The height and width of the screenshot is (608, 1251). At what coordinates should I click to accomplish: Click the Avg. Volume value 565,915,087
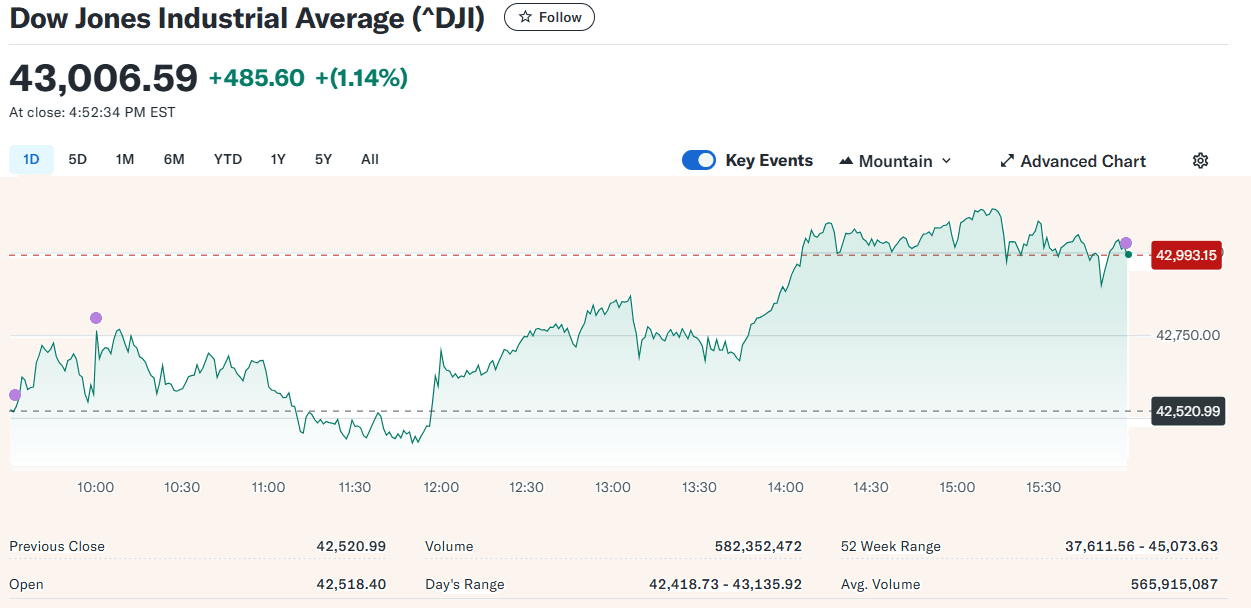click(x=1174, y=584)
